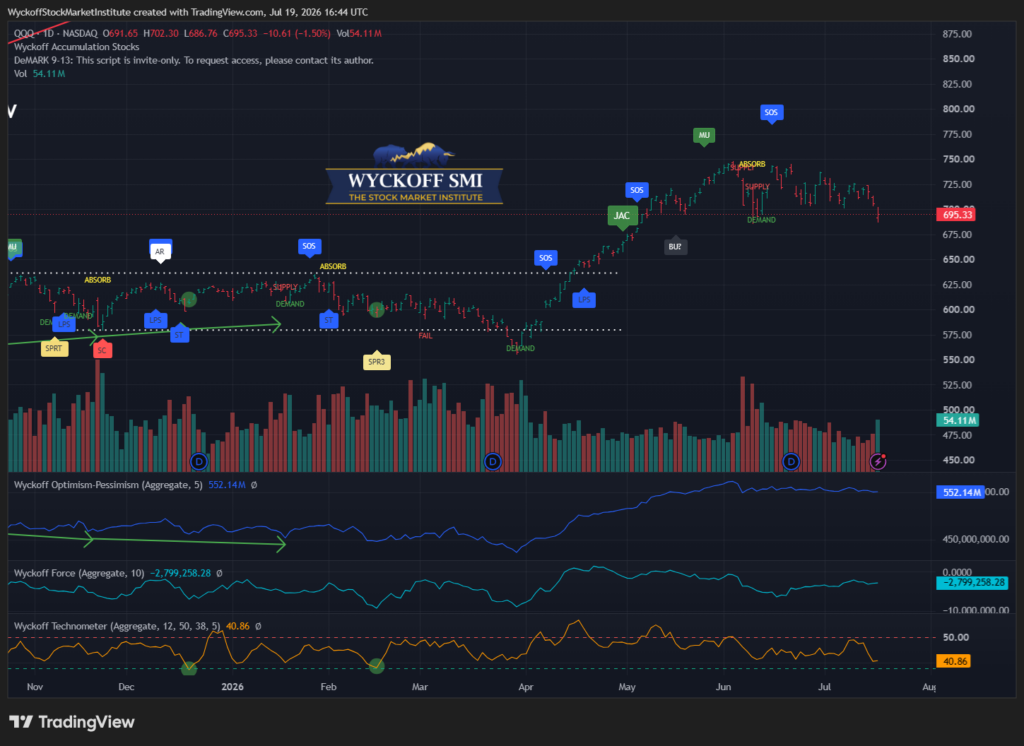The image size is (1024, 746).
Task: Click the SOS label near late January
Action: tap(310, 246)
